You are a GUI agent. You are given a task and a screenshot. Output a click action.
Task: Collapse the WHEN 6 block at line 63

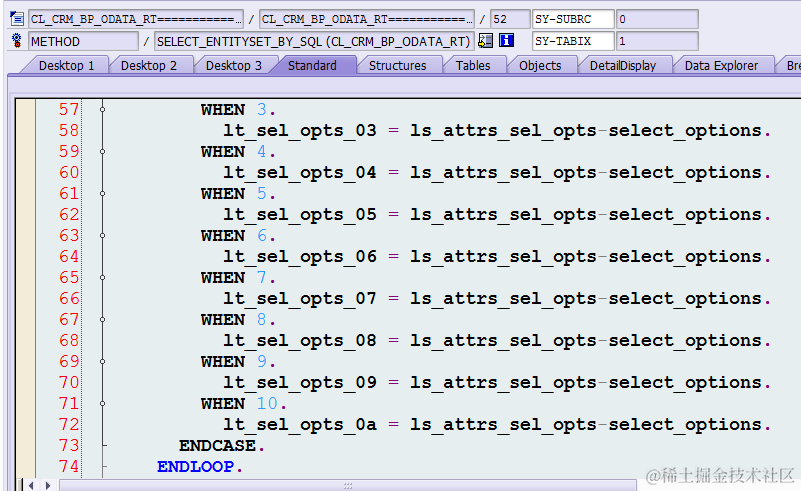click(103, 236)
